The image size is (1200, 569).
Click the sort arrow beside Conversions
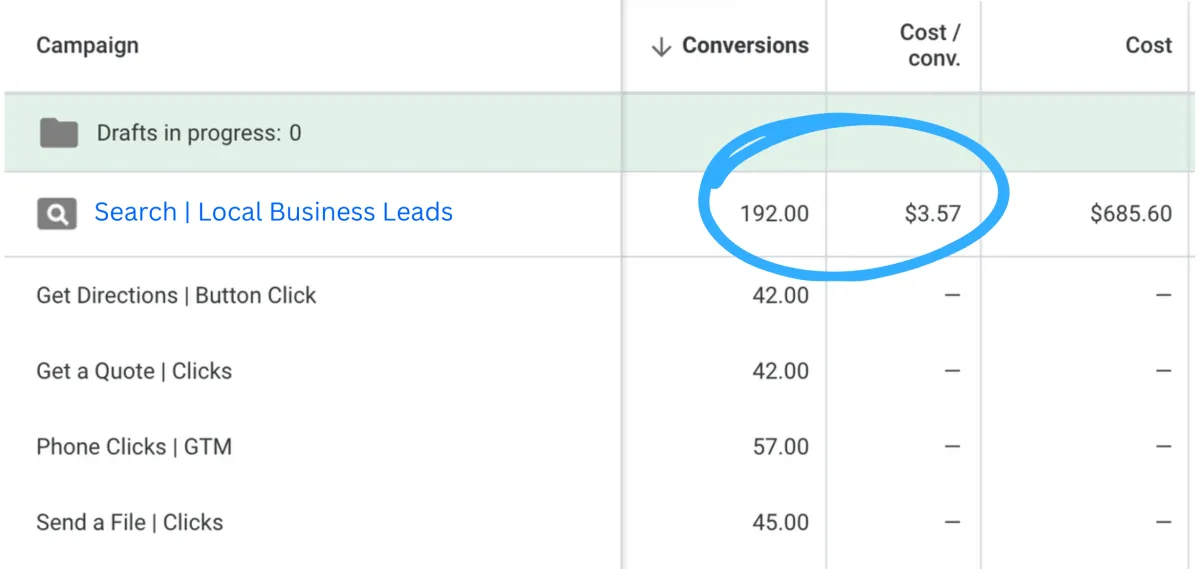pyautogui.click(x=660, y=47)
